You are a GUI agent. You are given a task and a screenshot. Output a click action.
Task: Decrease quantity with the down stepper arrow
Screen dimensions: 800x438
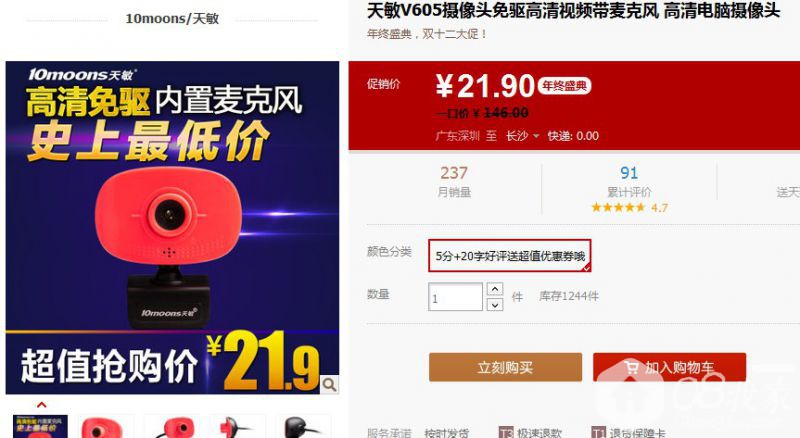pyautogui.click(x=494, y=305)
